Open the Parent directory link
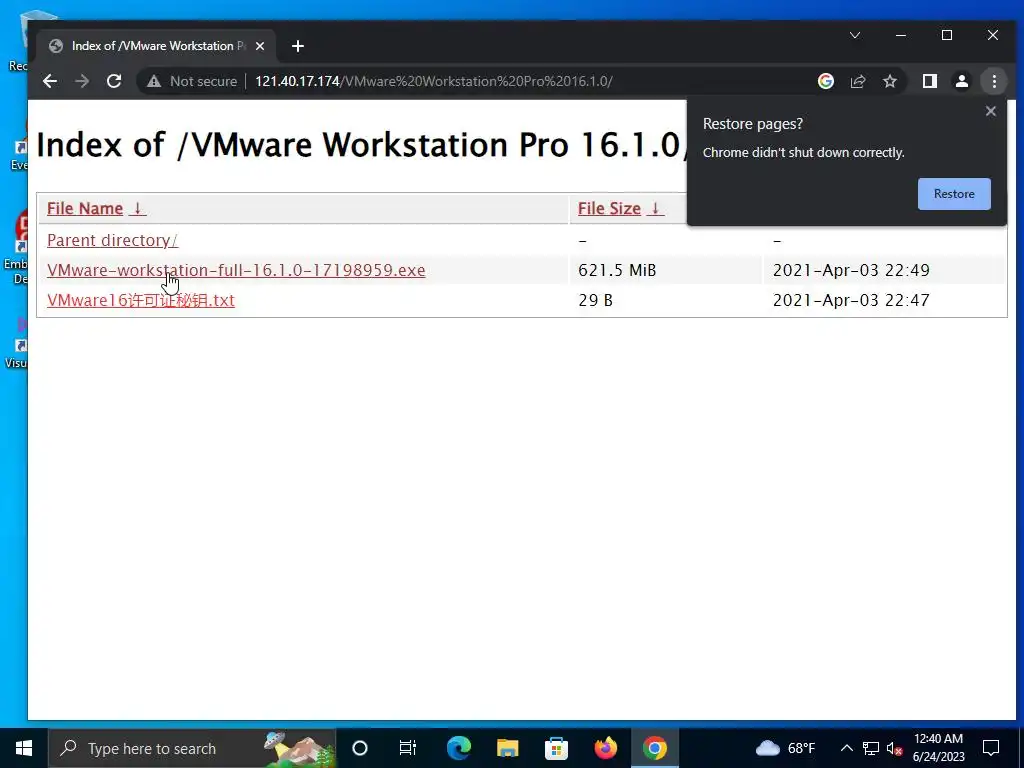 [112, 240]
